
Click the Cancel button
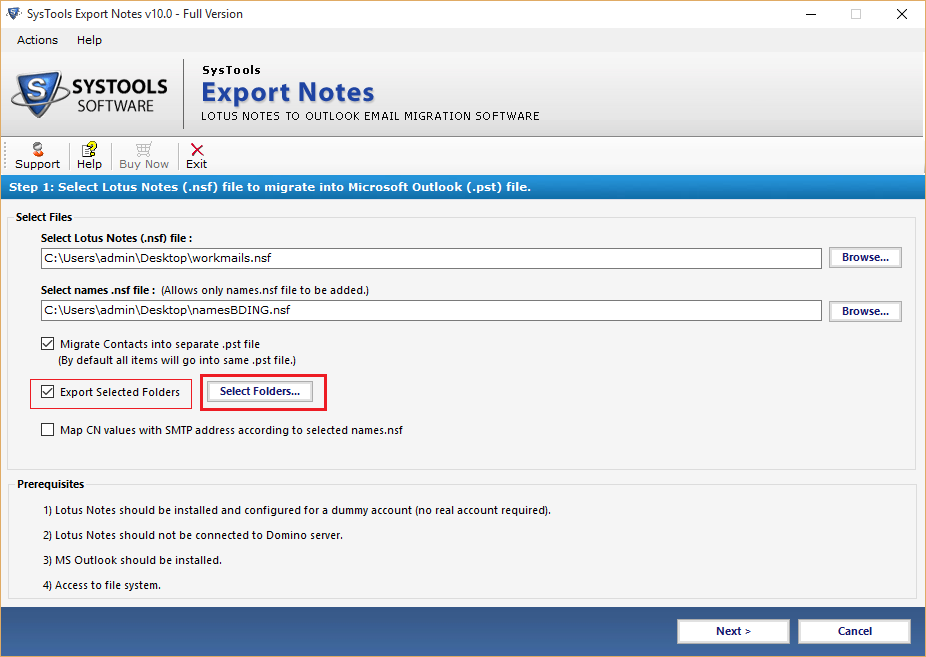pyautogui.click(x=855, y=631)
